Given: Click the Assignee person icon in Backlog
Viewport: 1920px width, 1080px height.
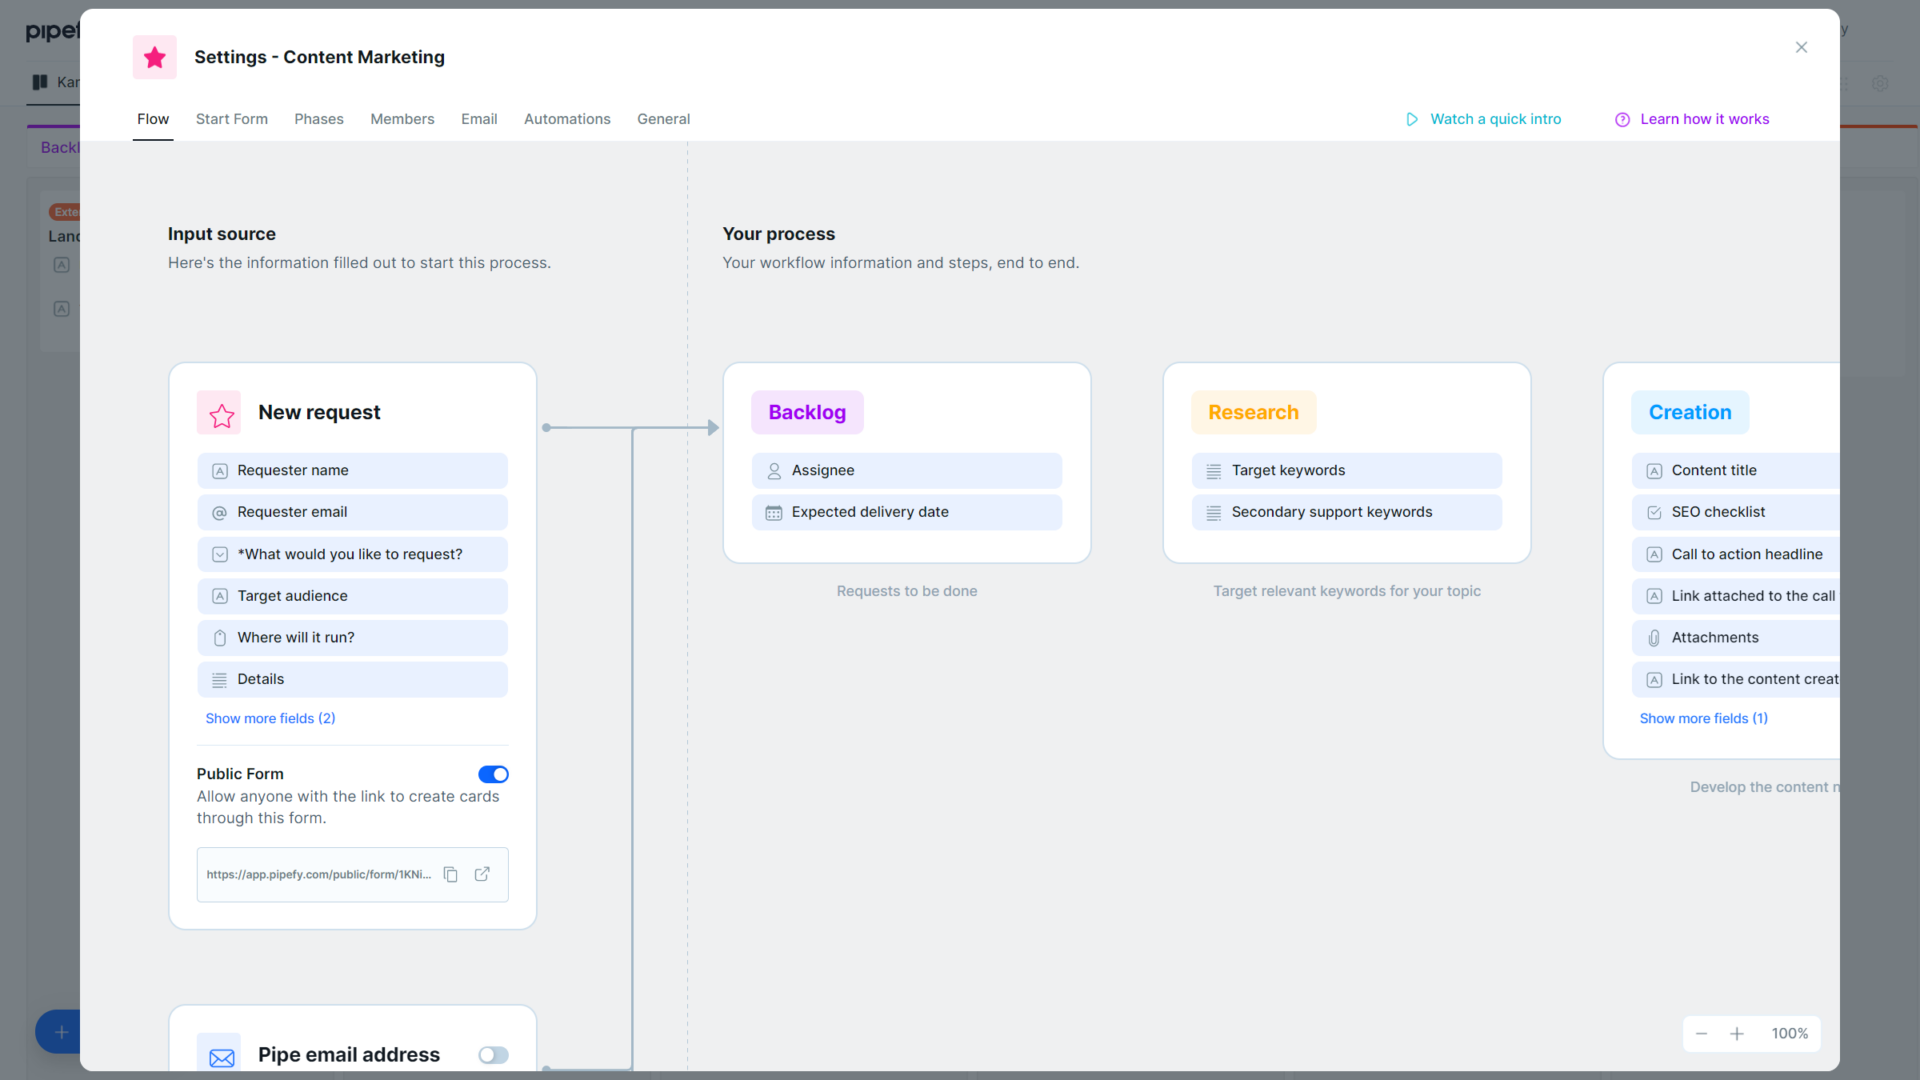Looking at the screenshot, I should [773, 470].
